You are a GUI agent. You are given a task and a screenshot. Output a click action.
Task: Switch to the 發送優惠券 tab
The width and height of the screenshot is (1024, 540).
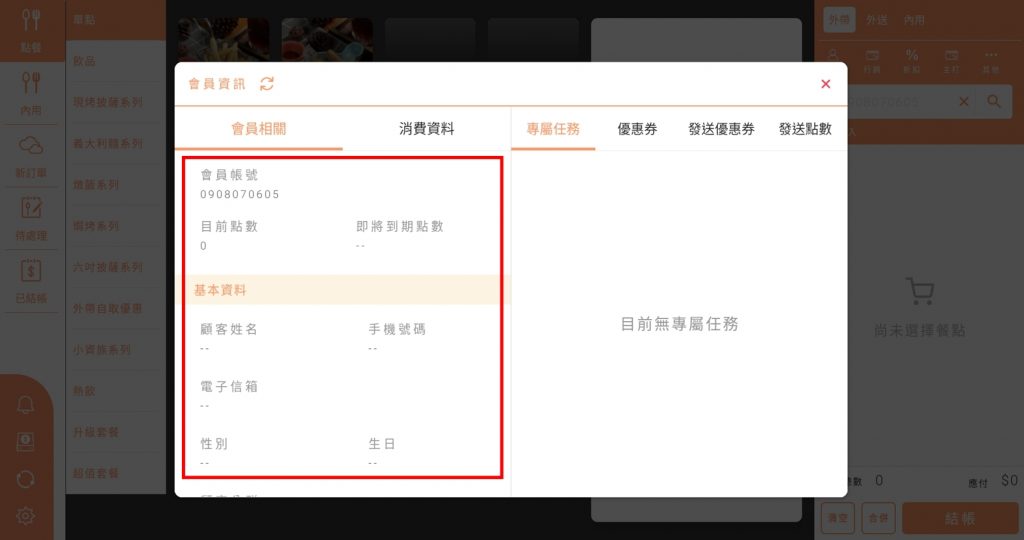pyautogui.click(x=721, y=129)
